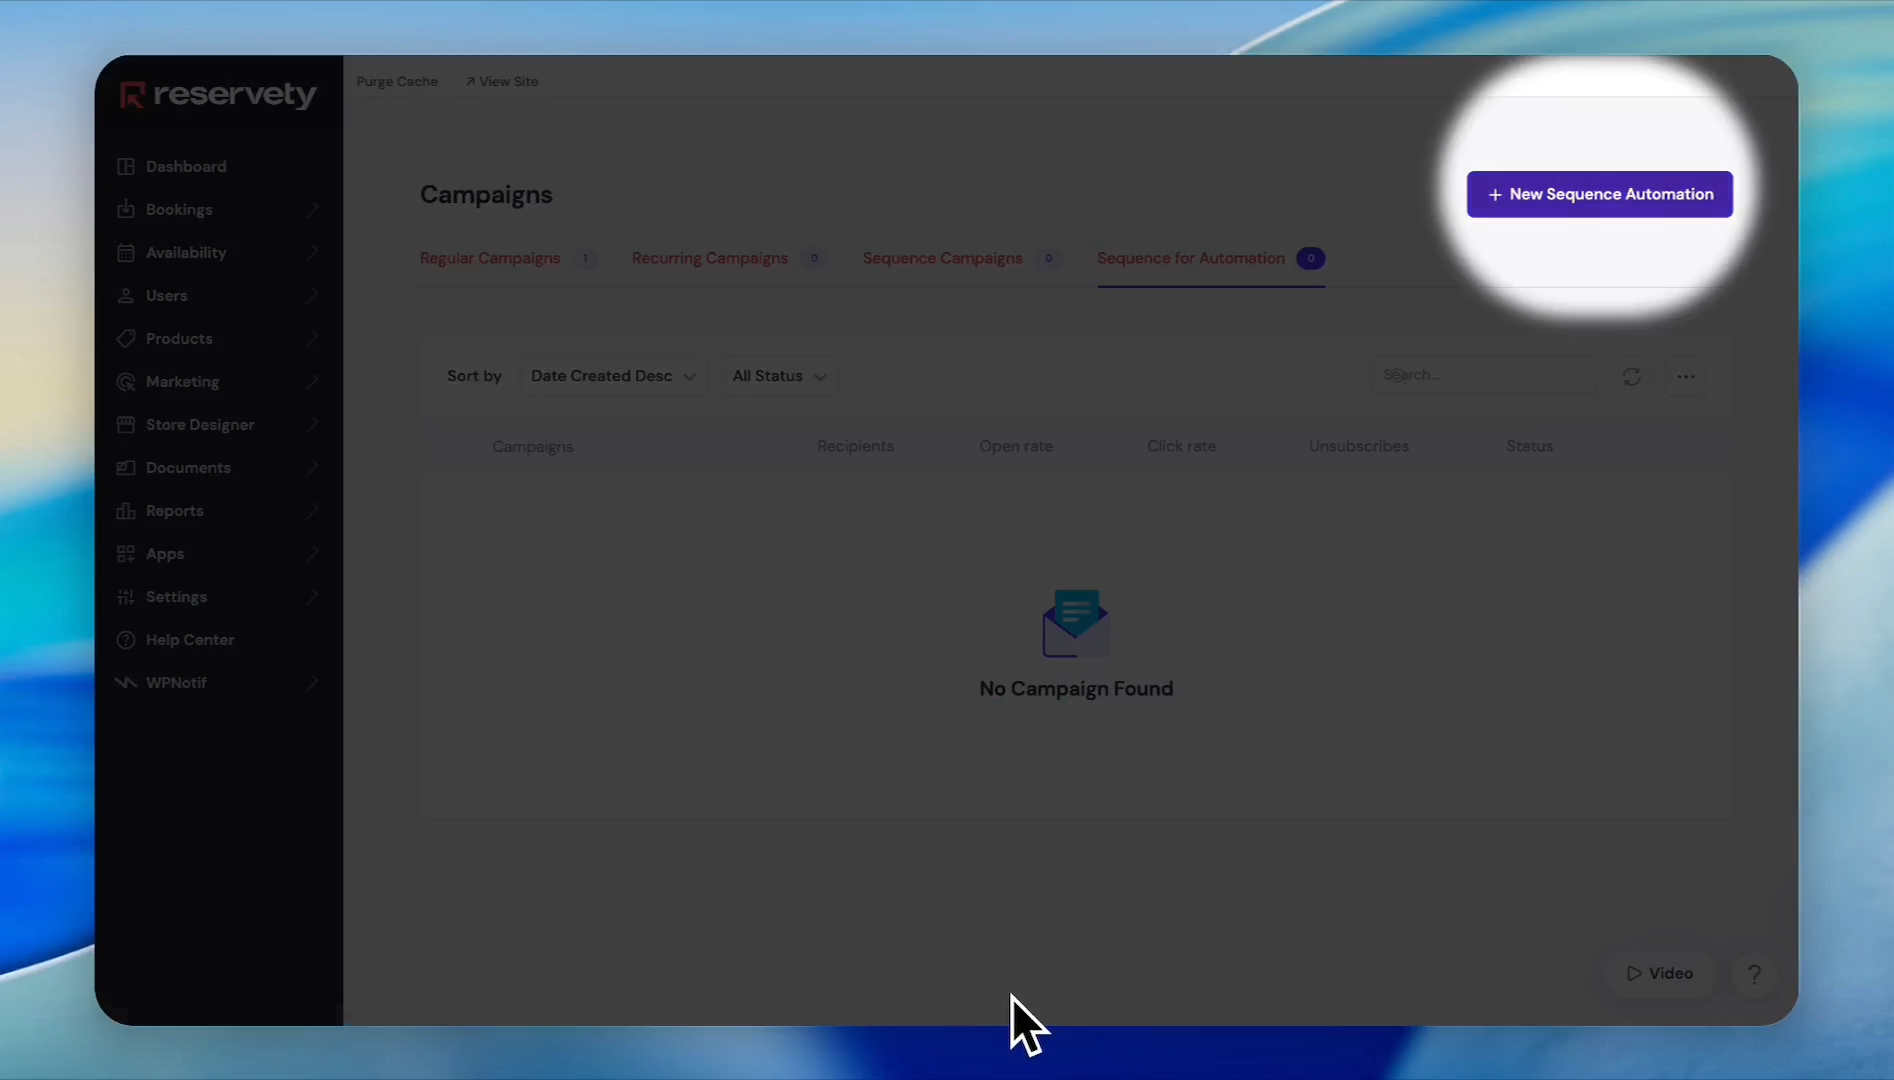Image resolution: width=1894 pixels, height=1080 pixels.
Task: Expand the Marketing submenu chevron
Action: click(312, 381)
